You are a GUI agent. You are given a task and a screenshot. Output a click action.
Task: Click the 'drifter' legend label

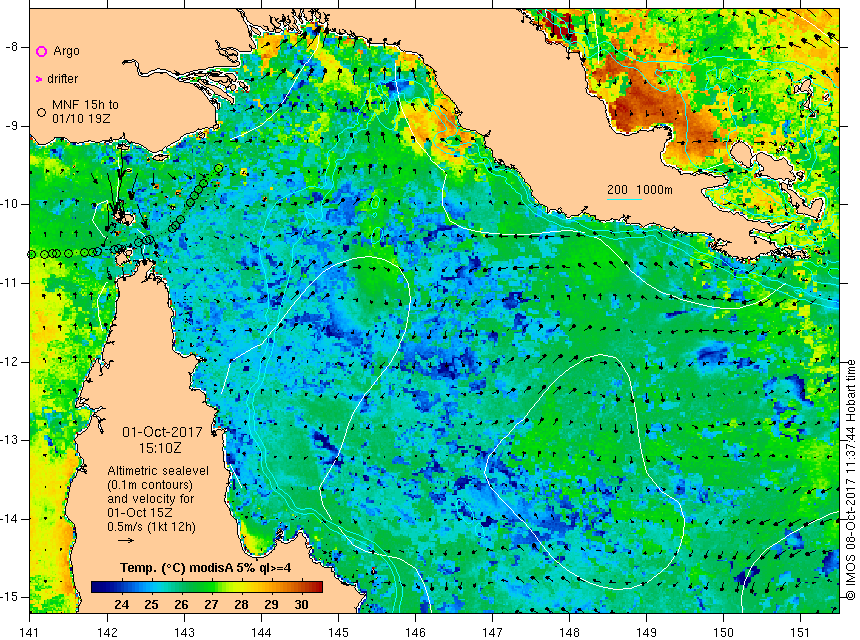pyautogui.click(x=63, y=79)
